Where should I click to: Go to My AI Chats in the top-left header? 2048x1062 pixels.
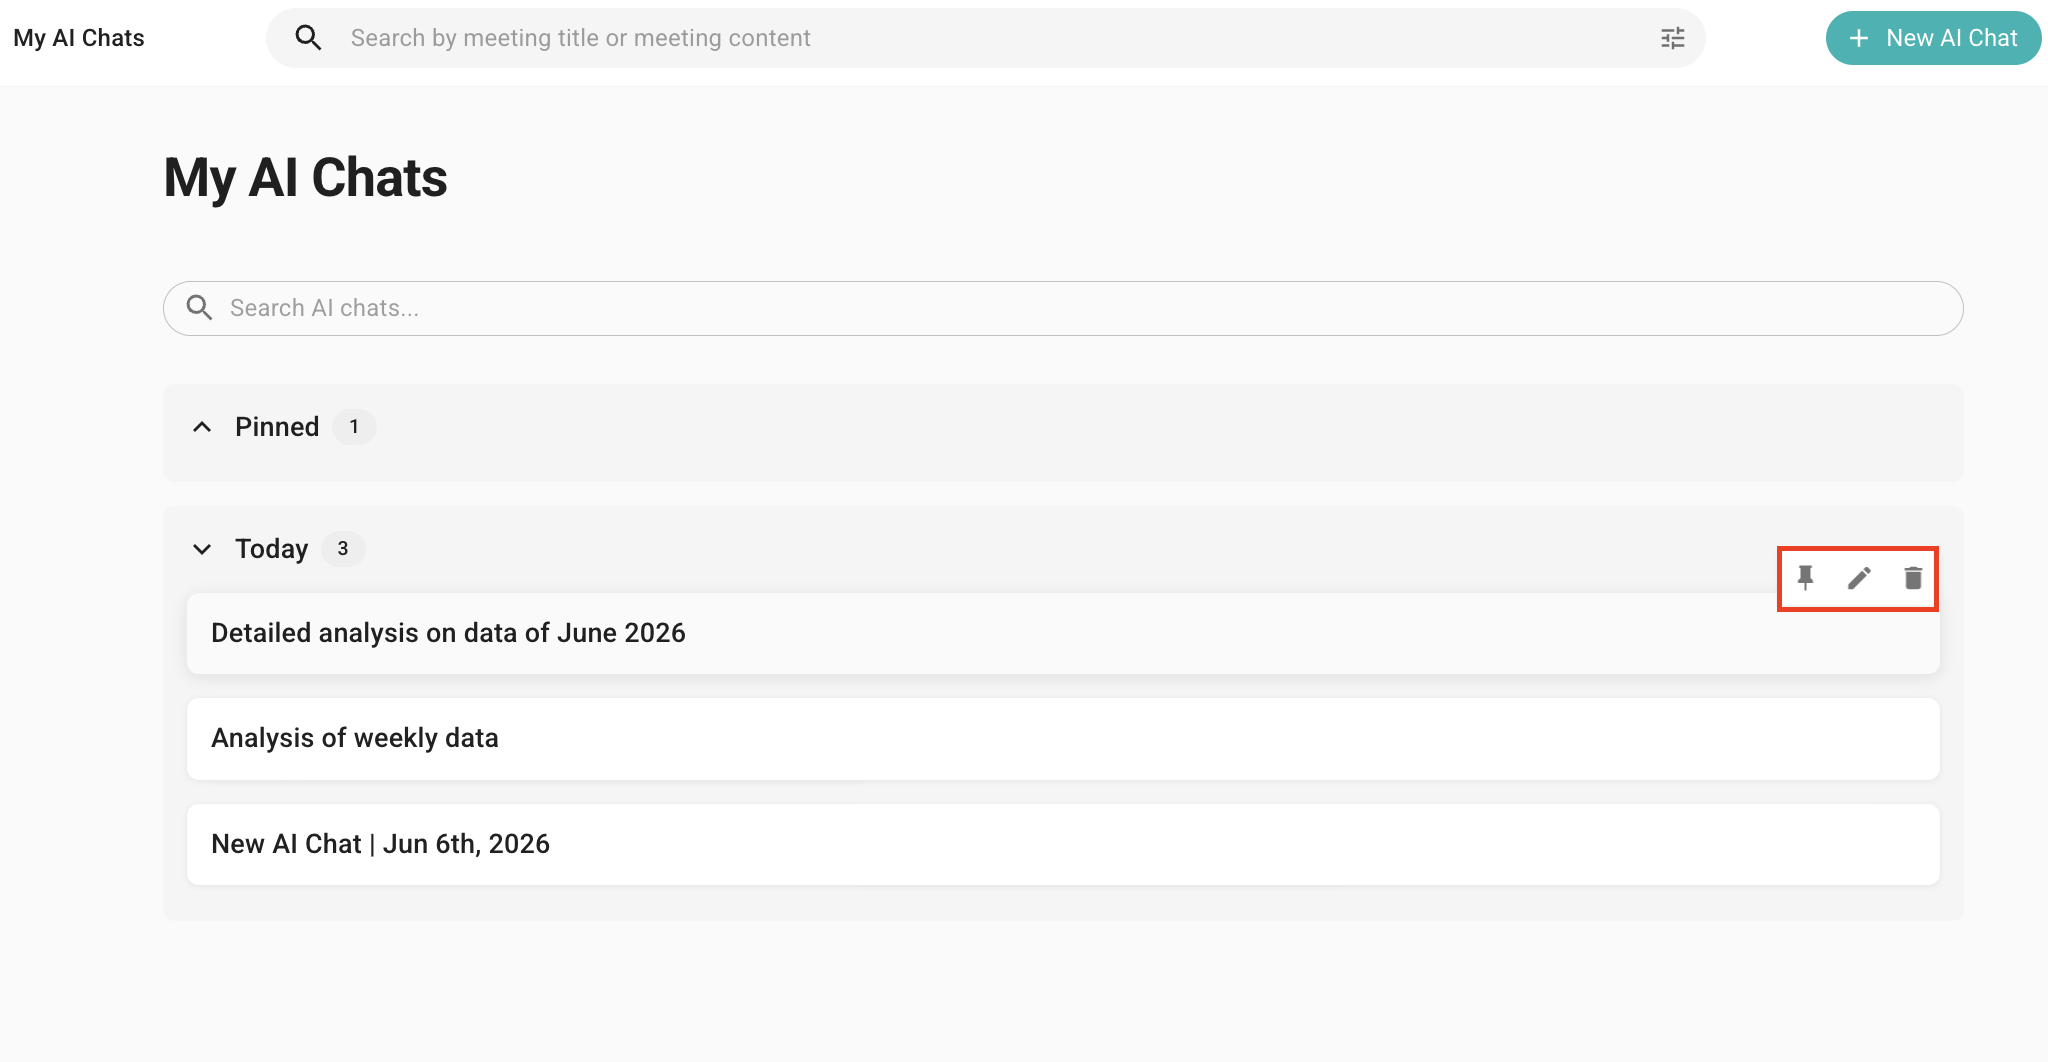79,38
